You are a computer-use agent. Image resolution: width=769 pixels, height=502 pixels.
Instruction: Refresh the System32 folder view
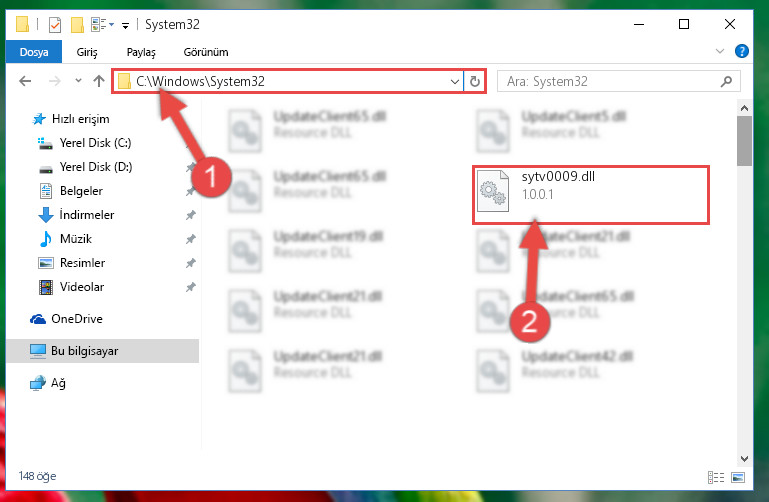474,81
